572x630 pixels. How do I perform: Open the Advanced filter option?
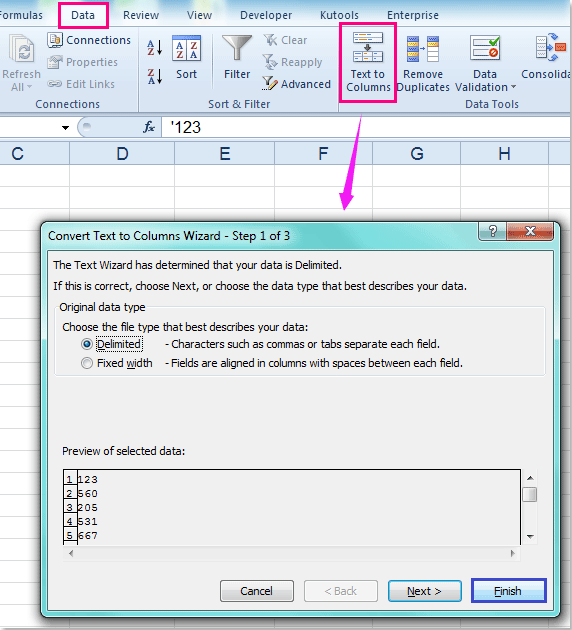click(297, 84)
